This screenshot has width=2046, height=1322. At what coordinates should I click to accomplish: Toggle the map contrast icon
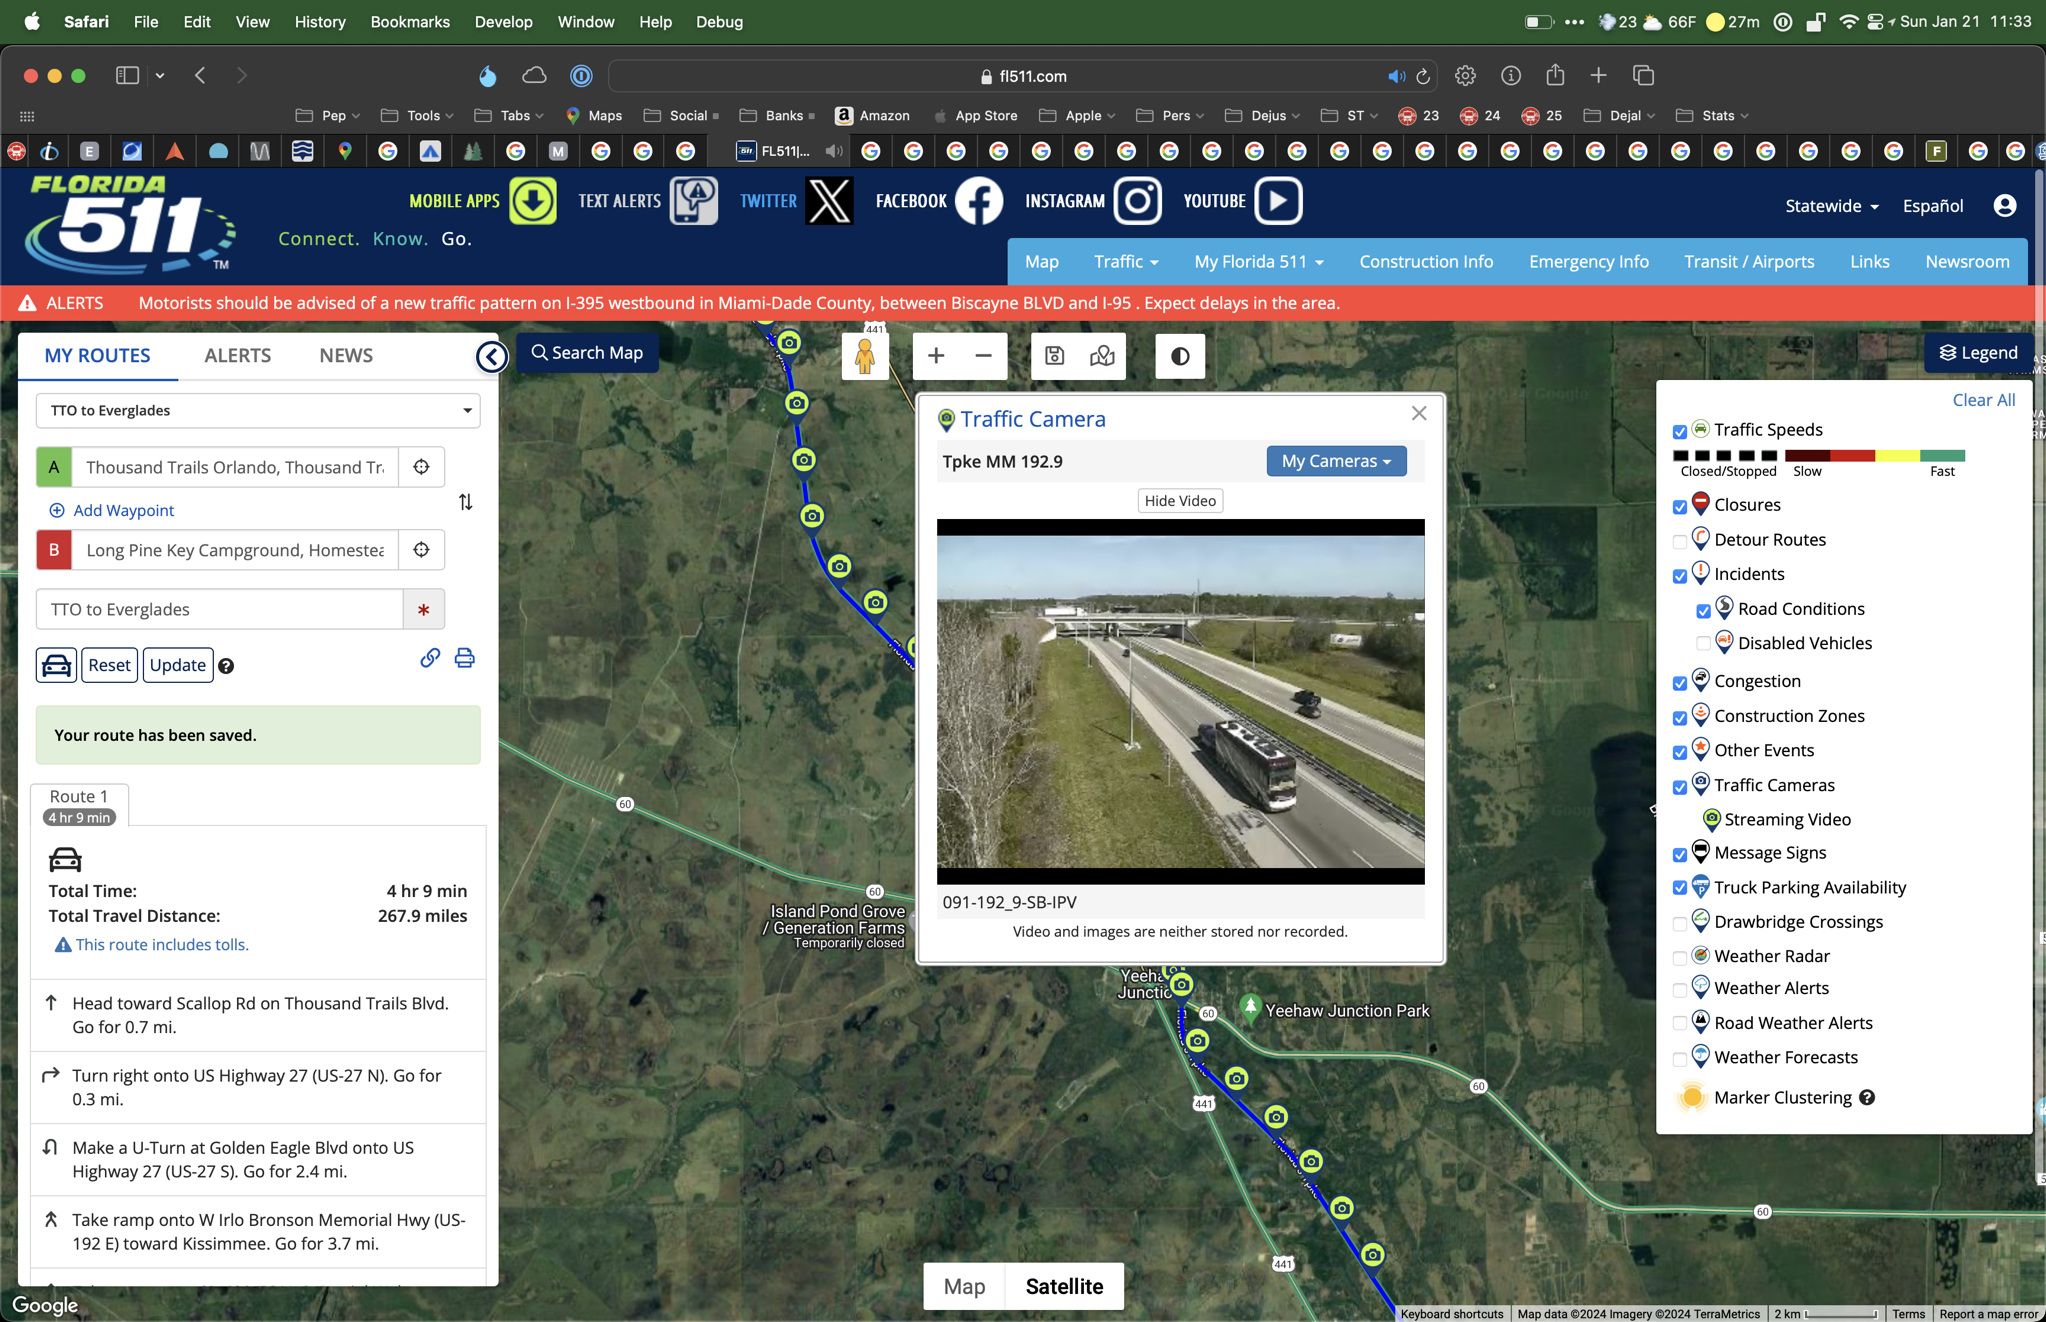point(1180,356)
